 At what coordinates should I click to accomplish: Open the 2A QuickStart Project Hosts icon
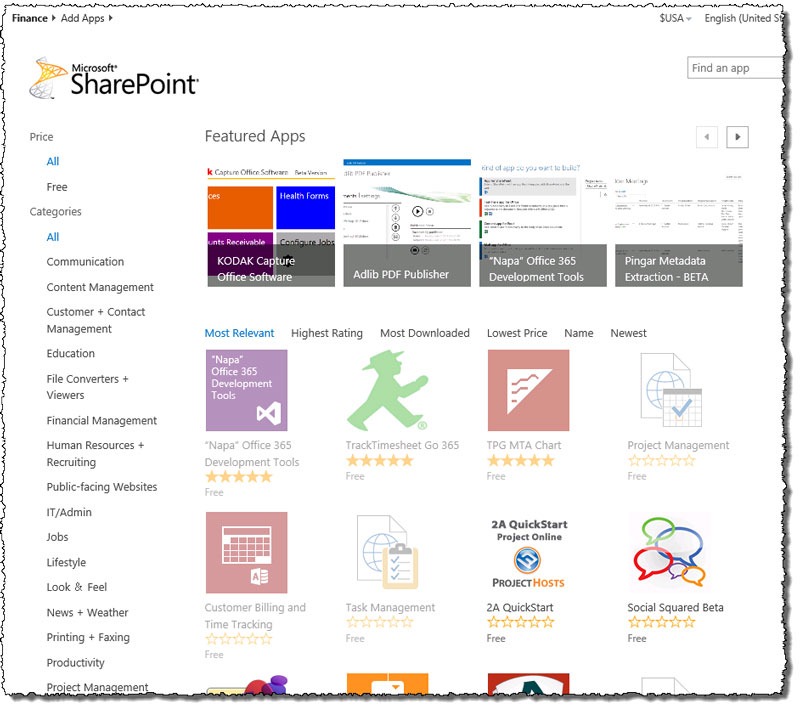tap(528, 553)
